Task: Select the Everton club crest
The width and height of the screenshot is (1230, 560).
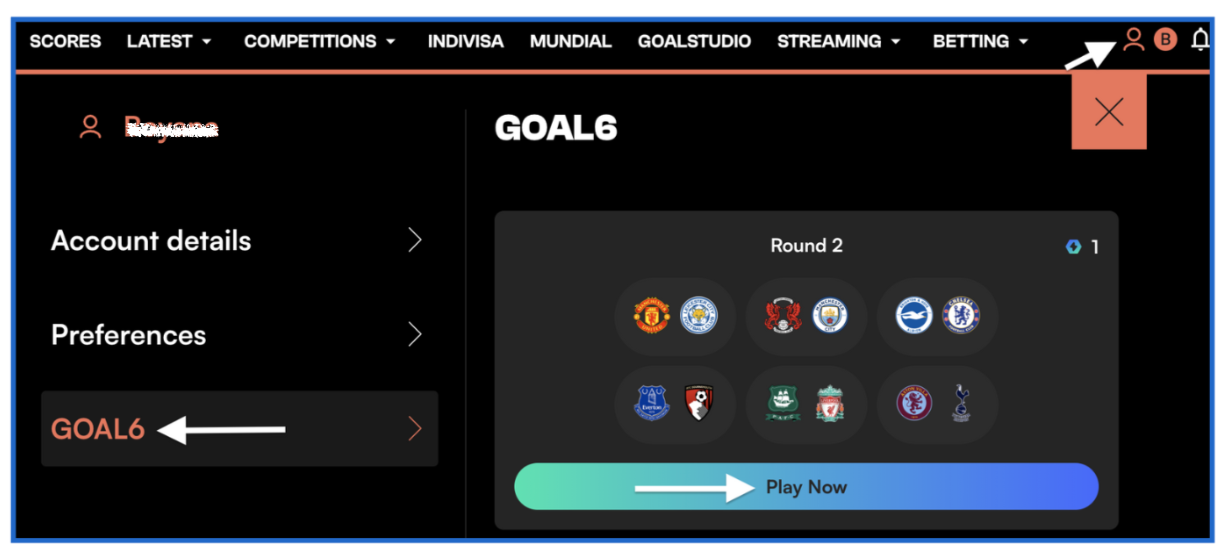Action: 652,404
